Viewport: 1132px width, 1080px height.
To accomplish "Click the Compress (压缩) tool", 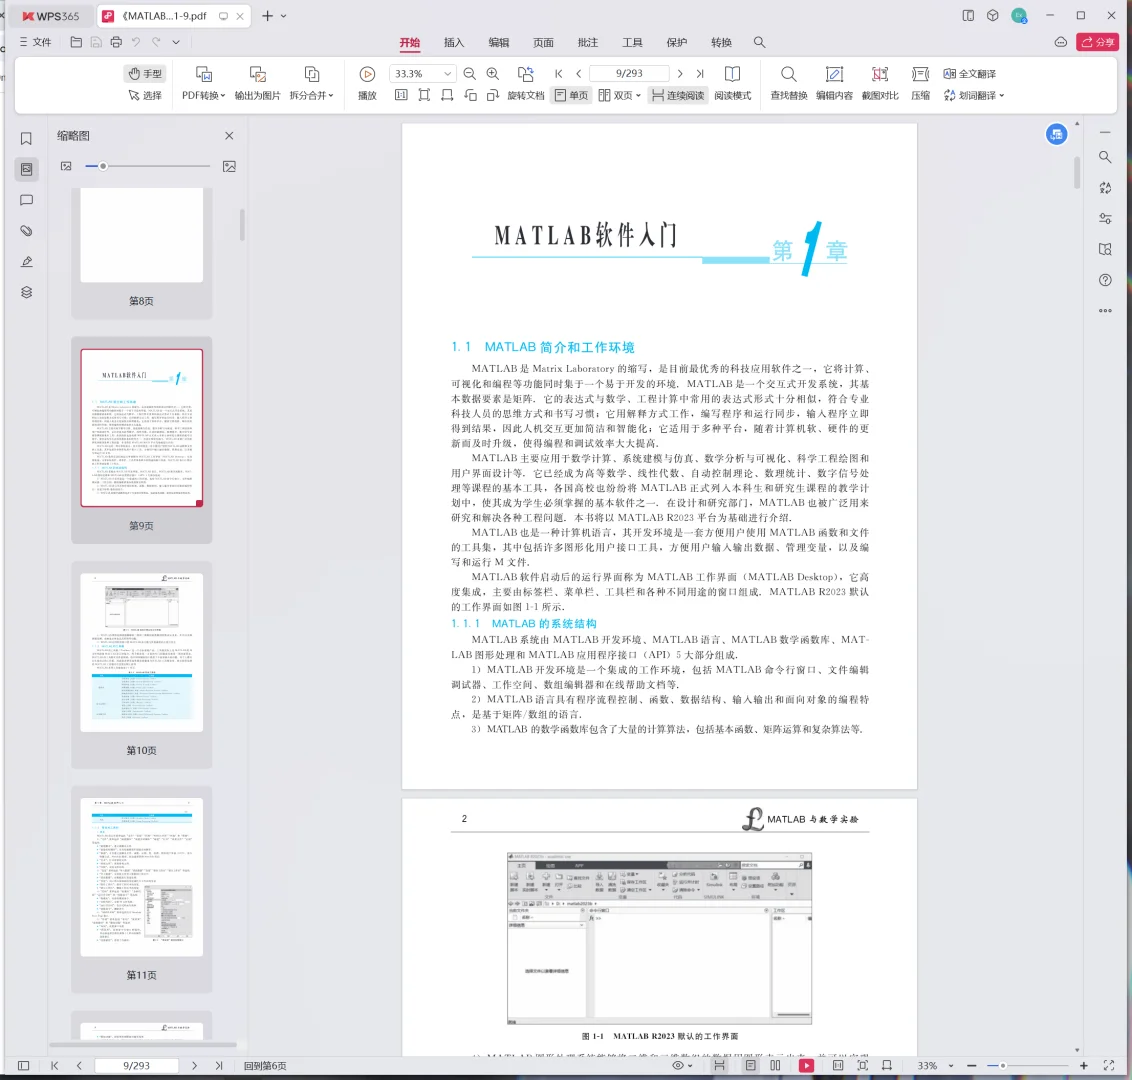I will pyautogui.click(x=920, y=83).
